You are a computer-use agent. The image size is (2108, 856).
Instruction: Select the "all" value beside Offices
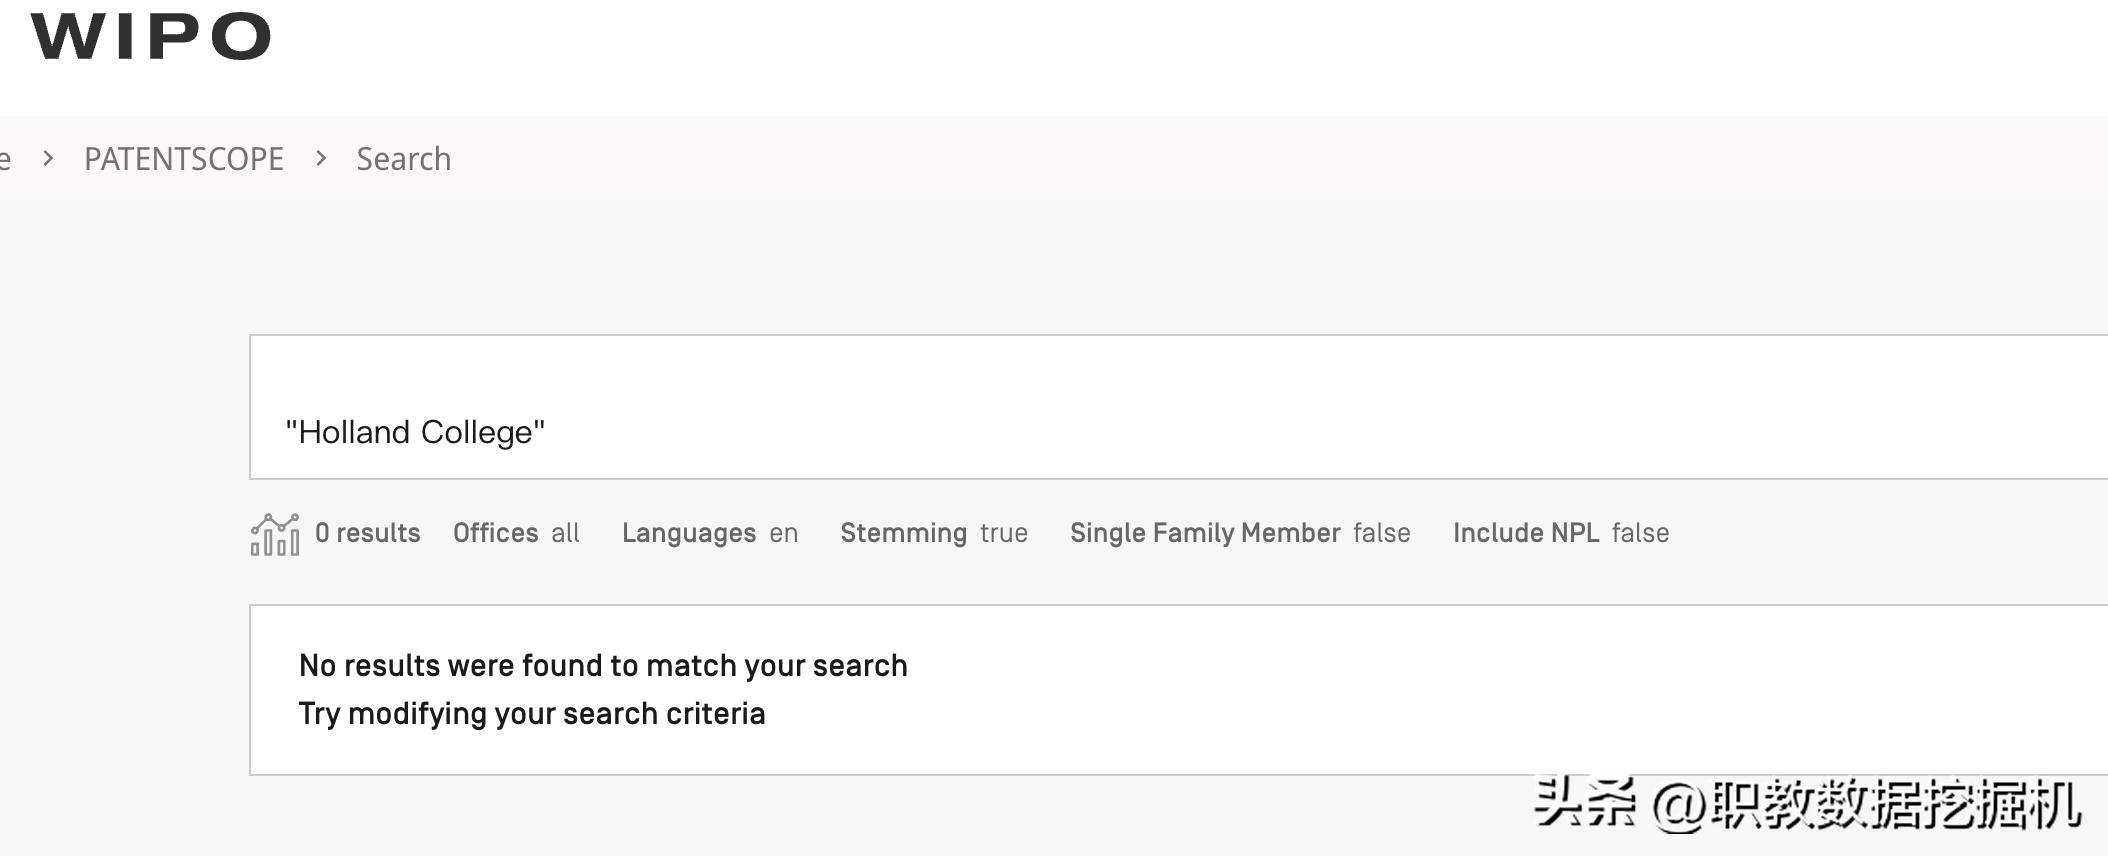click(x=566, y=533)
